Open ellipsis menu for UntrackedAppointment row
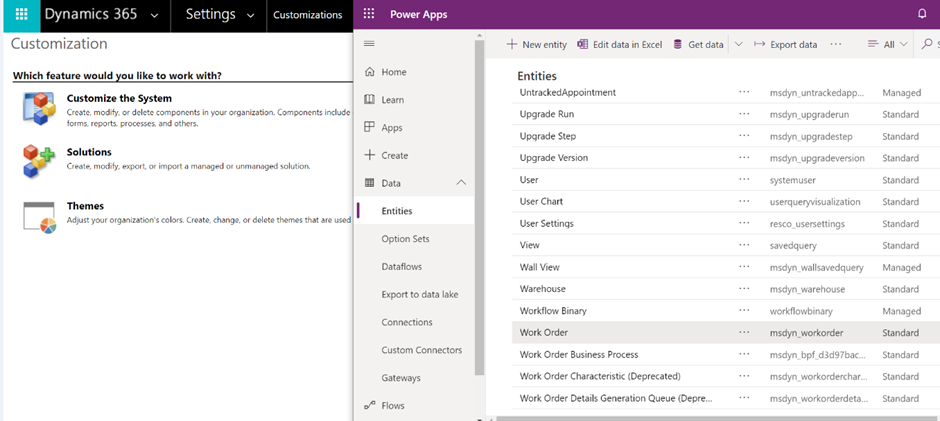 745,92
